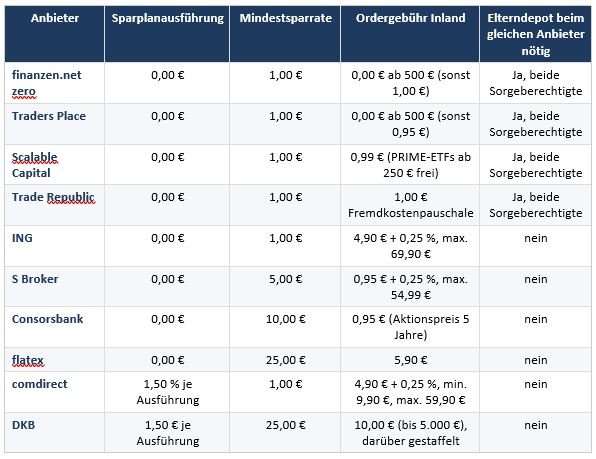Click the Elterndepot beim gleichen Anbieter header
The height and width of the screenshot is (459, 596).
[536, 34]
